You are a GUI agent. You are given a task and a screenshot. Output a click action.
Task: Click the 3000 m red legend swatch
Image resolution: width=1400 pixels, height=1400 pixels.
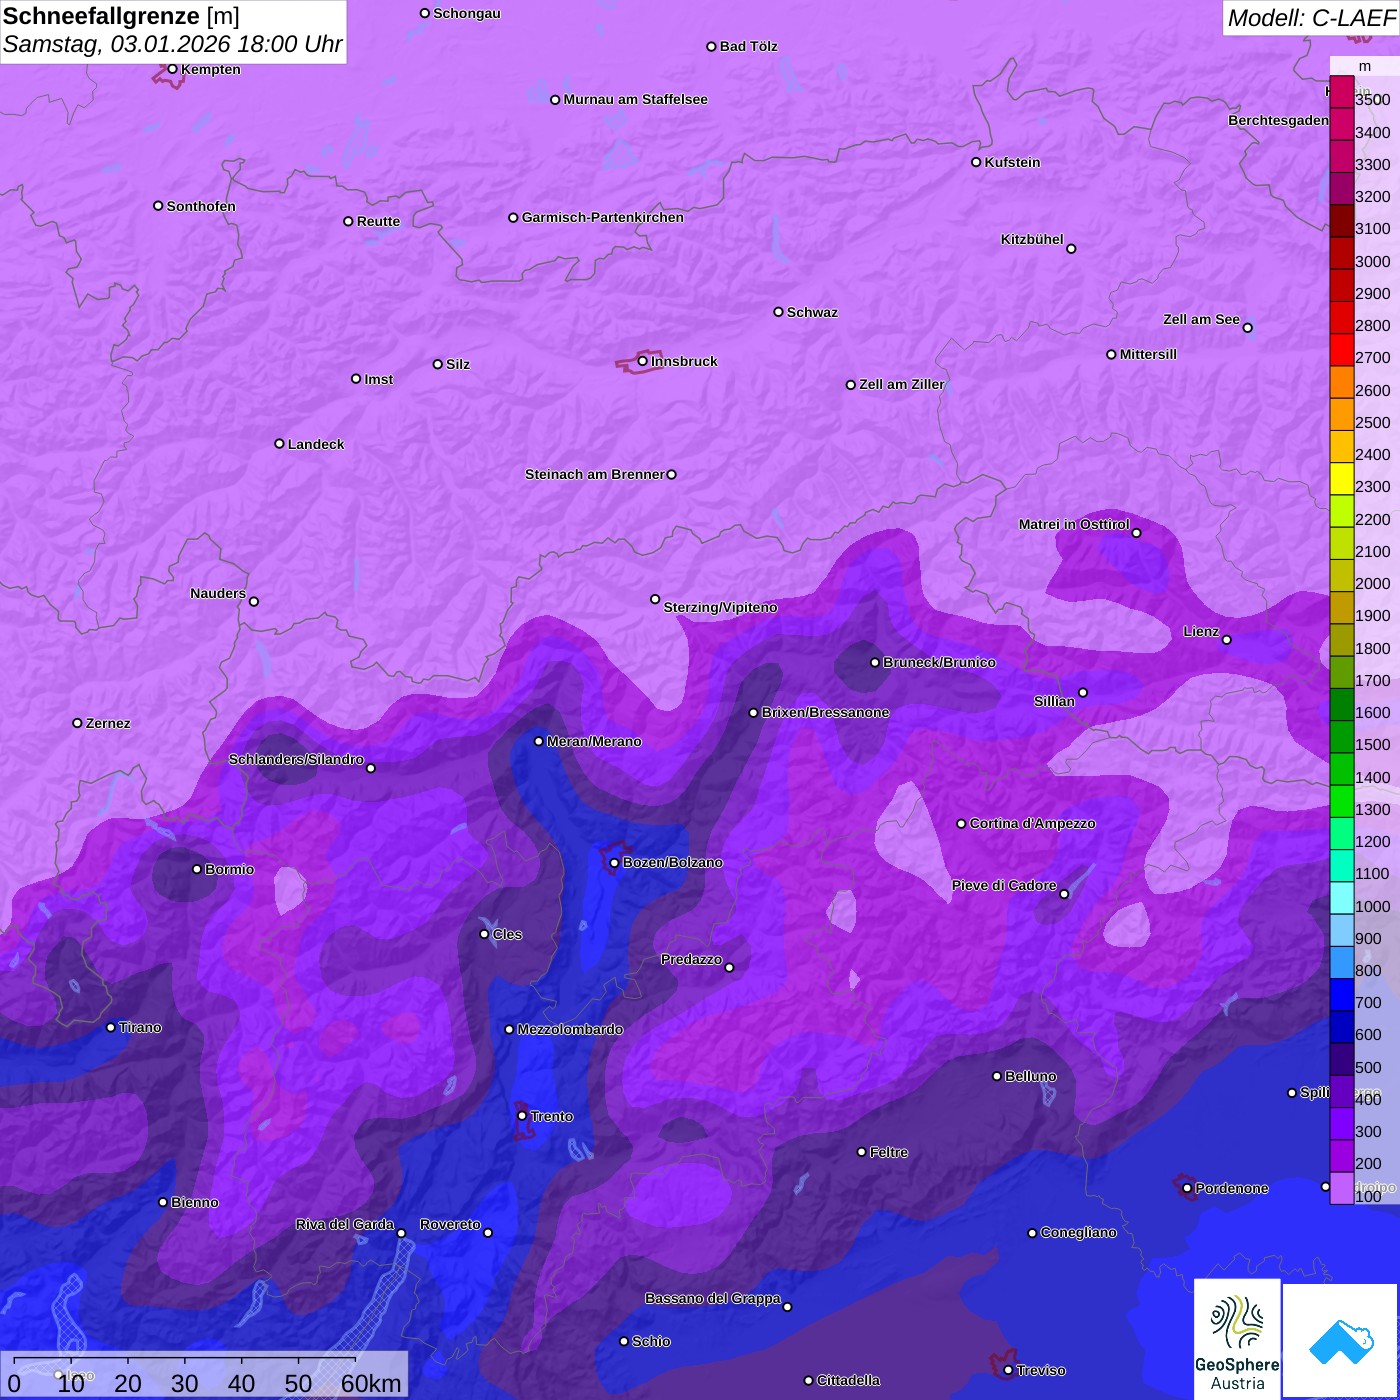1341,253
